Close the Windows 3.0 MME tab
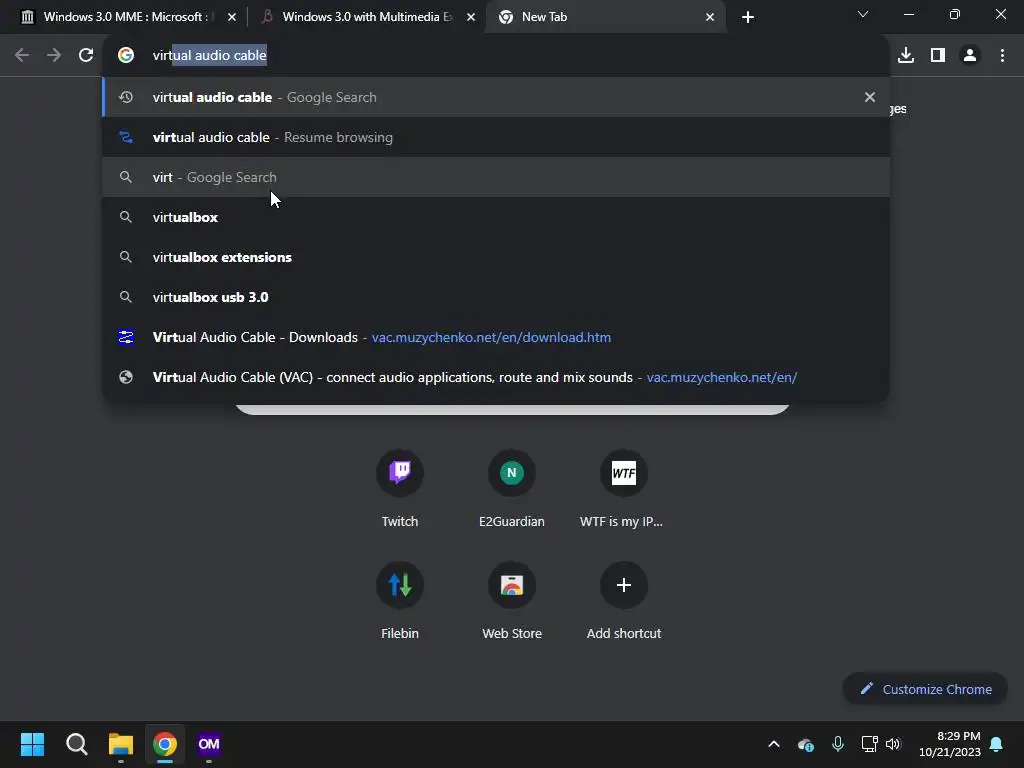Image resolution: width=1024 pixels, height=768 pixels. click(232, 17)
